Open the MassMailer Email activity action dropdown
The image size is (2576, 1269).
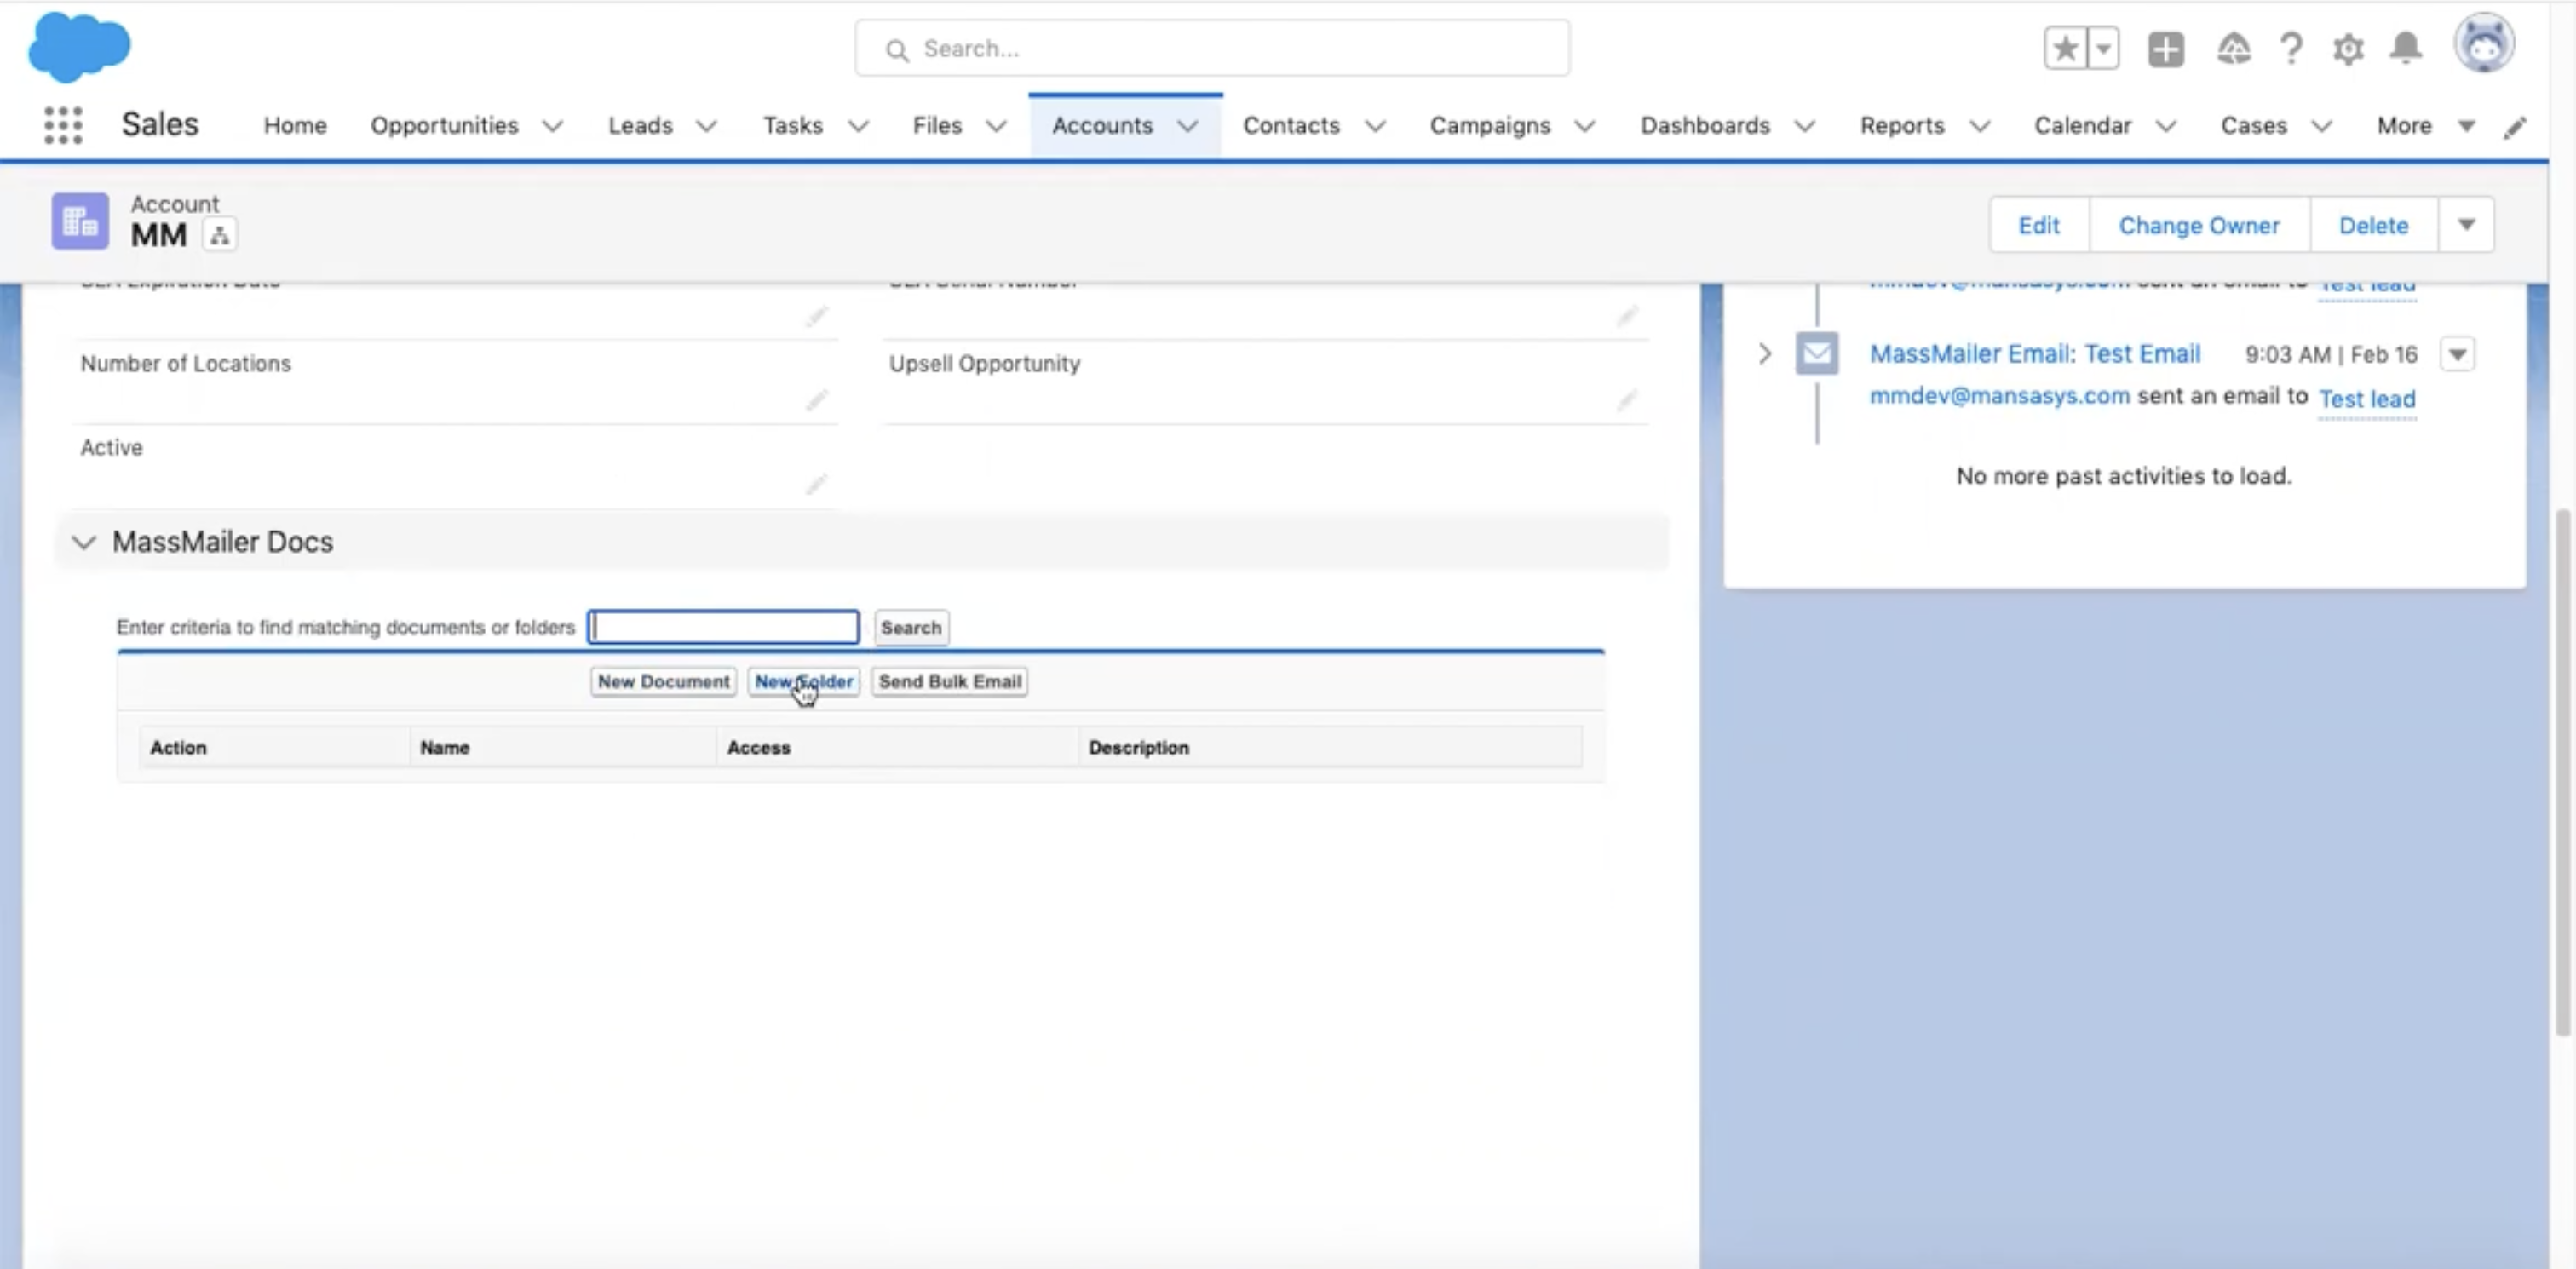pyautogui.click(x=2458, y=354)
